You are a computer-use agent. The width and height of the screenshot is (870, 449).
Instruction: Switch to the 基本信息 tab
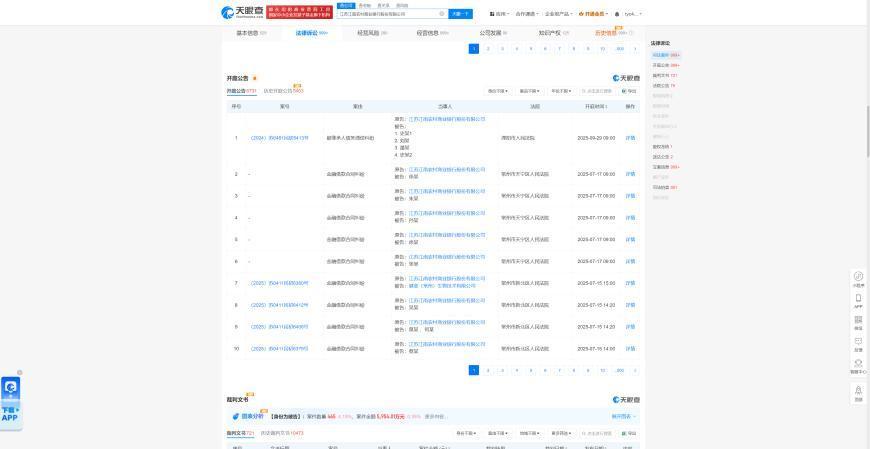pos(251,33)
